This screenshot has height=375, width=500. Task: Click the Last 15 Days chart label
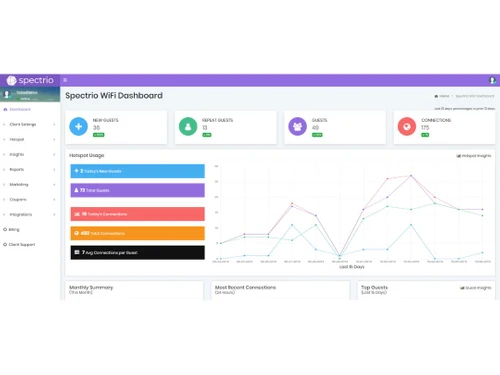(352, 267)
